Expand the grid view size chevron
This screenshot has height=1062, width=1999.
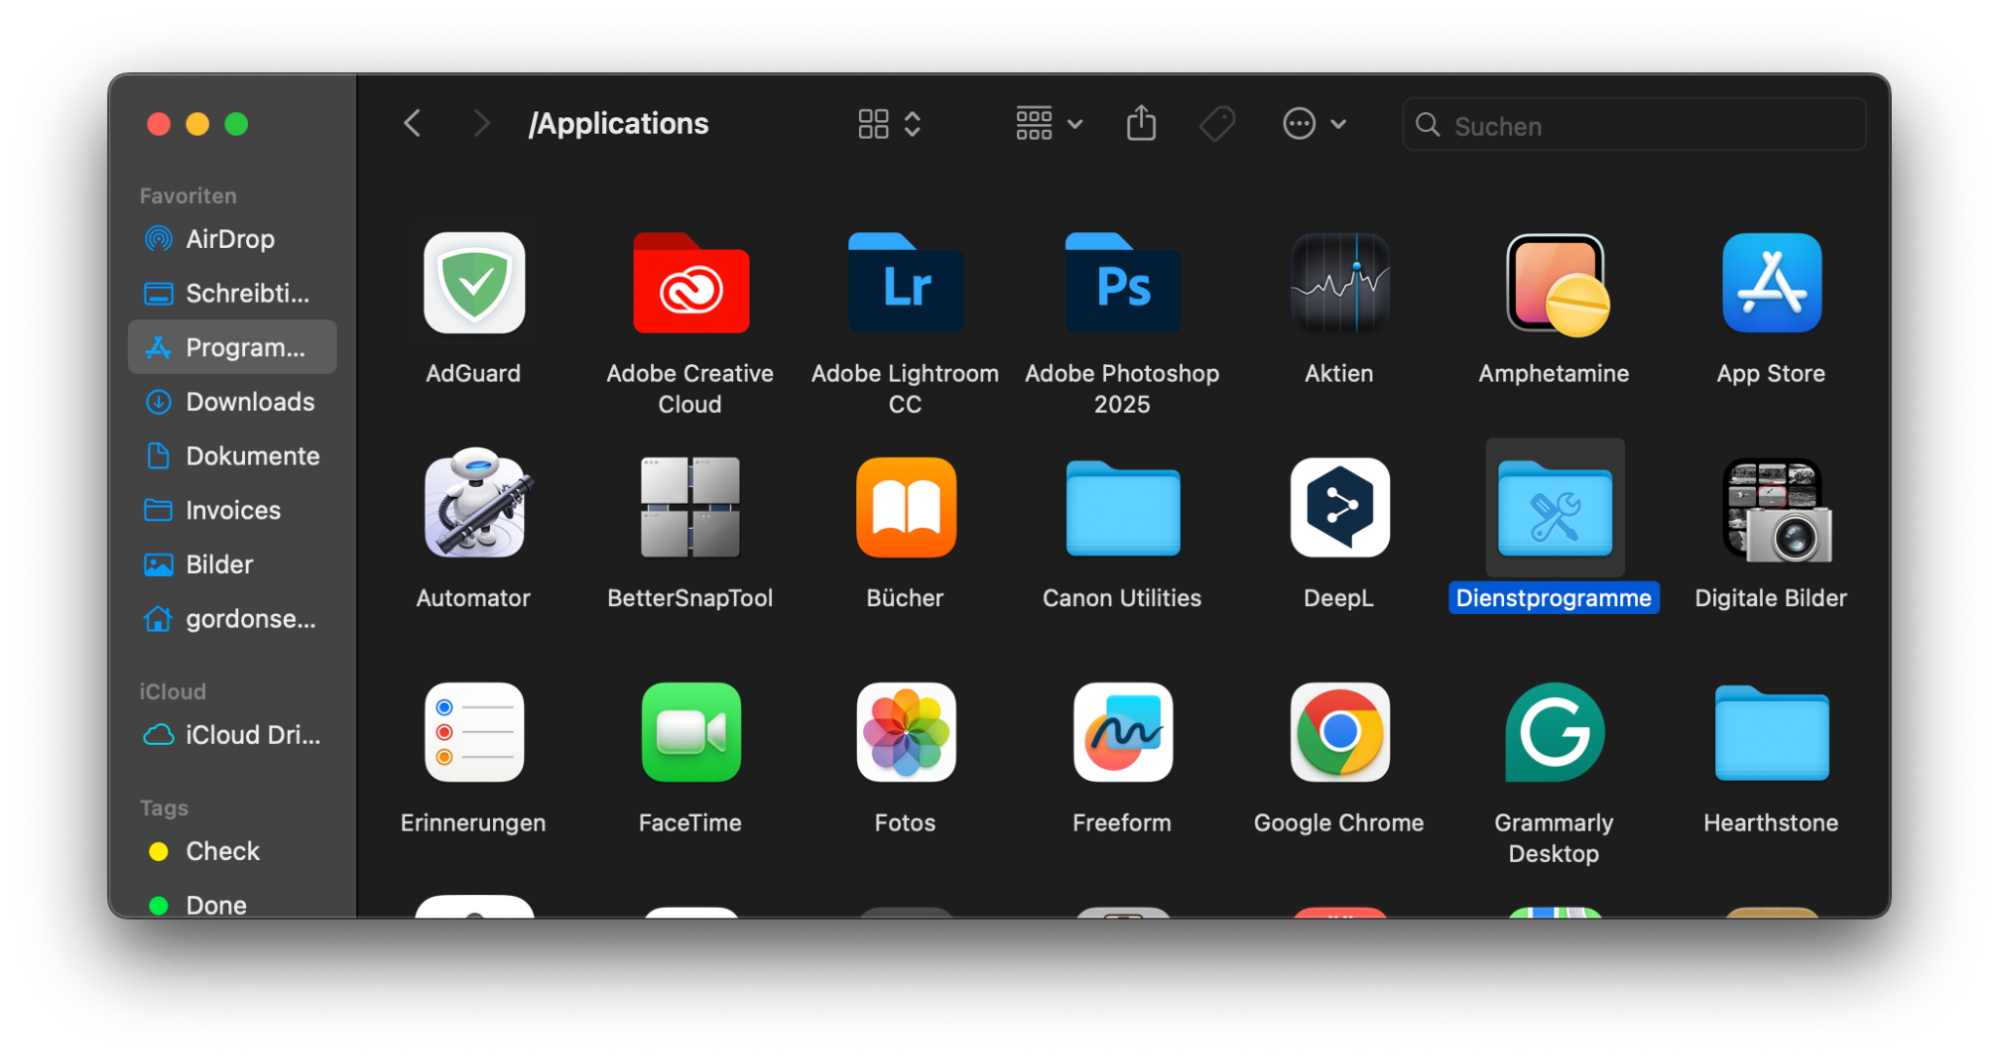coord(912,123)
